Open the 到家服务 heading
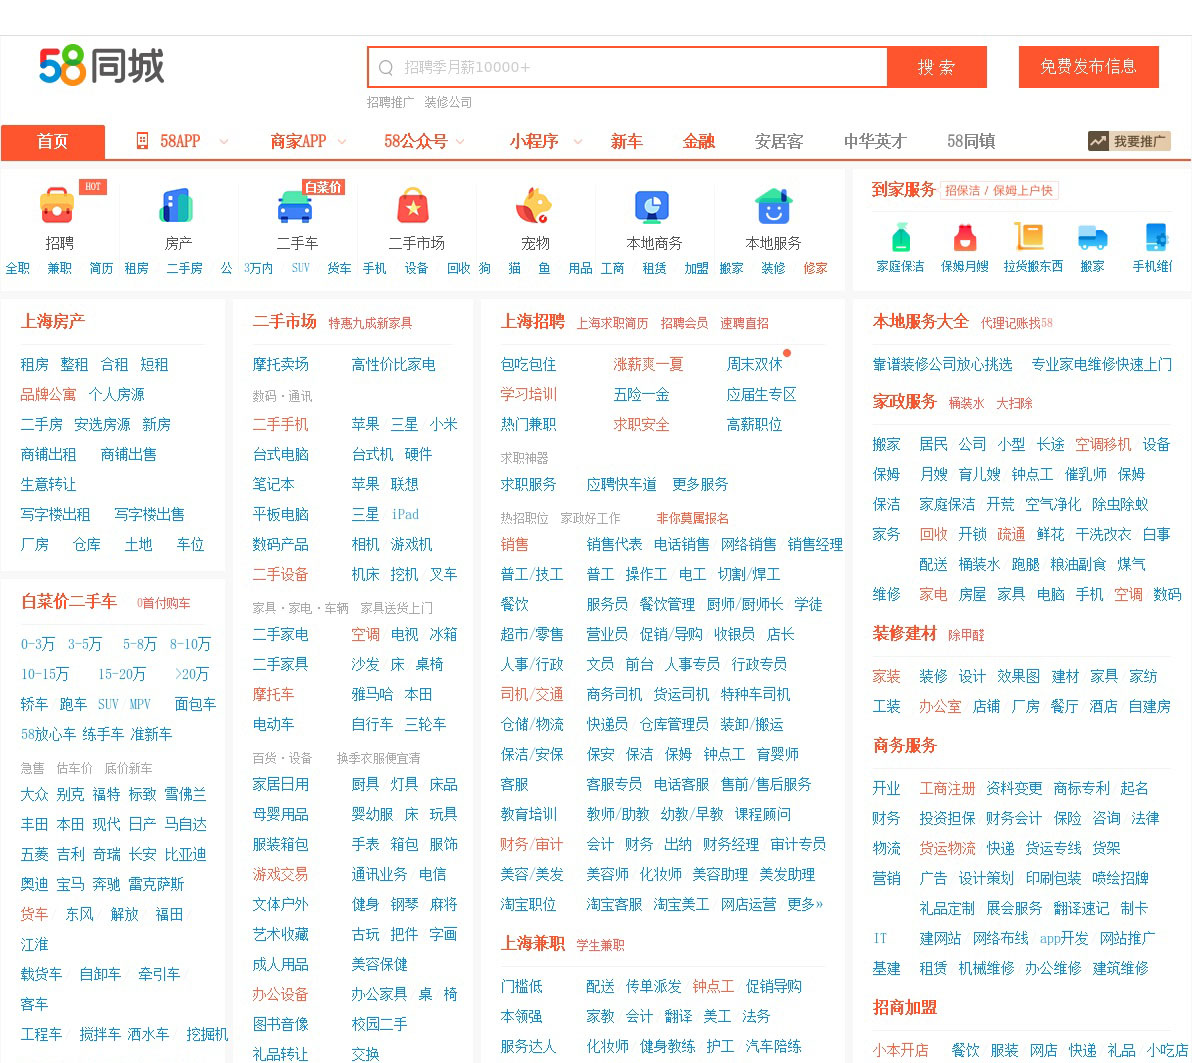This screenshot has height=1063, width=1200. pyautogui.click(x=903, y=189)
